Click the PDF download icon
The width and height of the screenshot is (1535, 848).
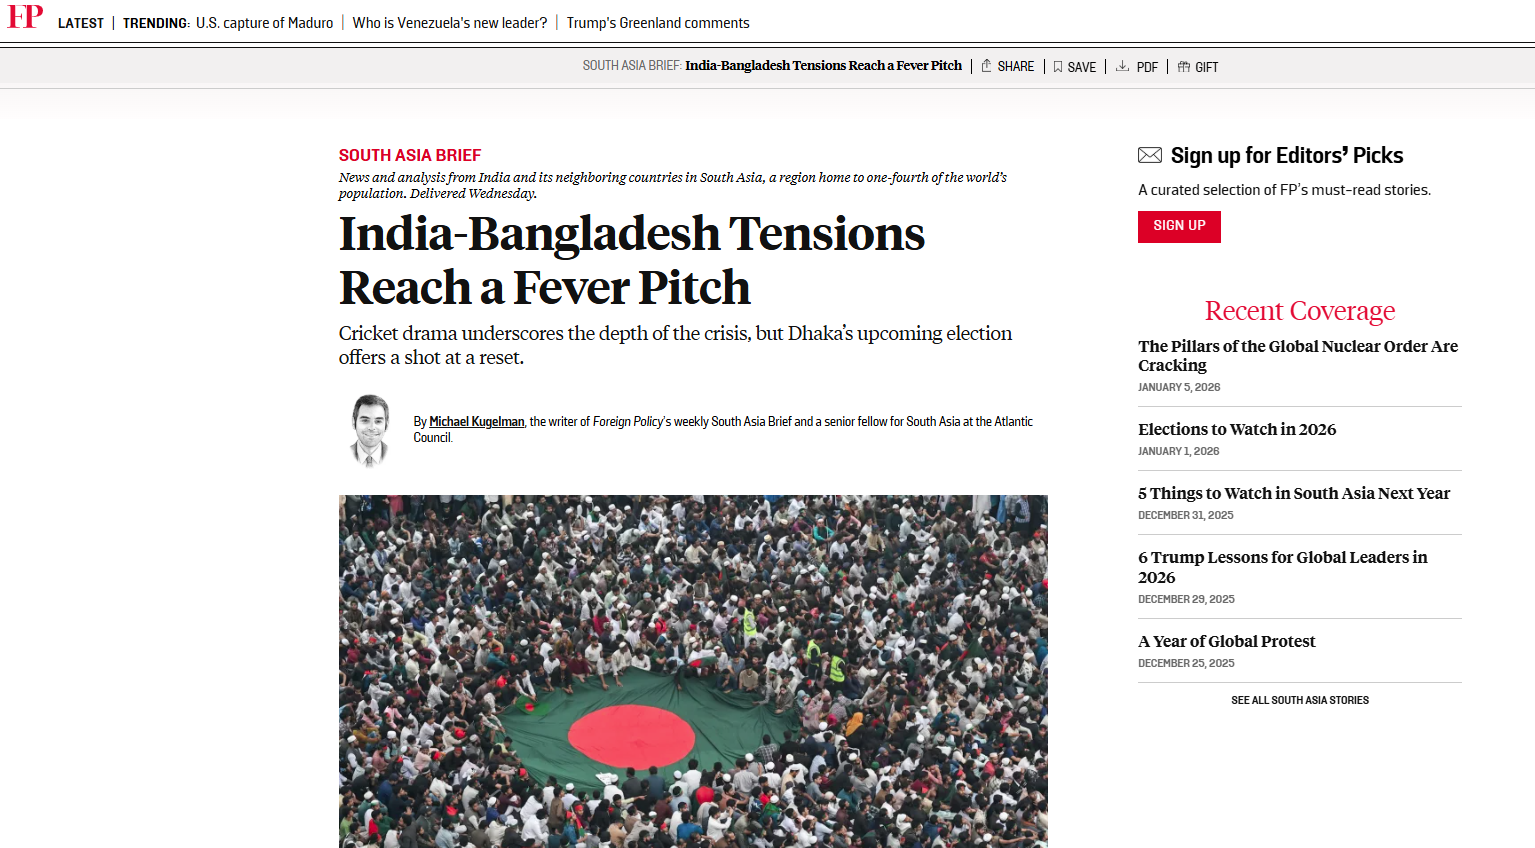1123,66
